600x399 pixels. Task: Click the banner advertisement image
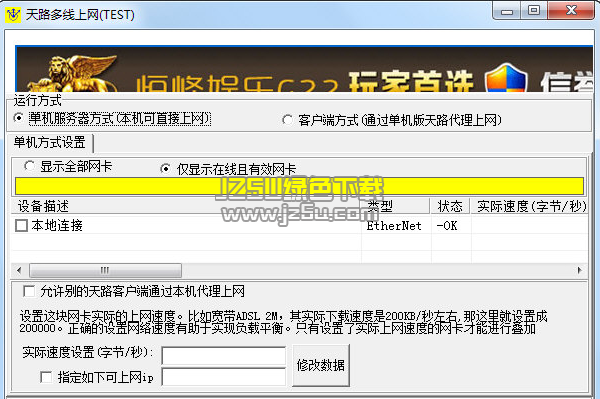pos(304,69)
